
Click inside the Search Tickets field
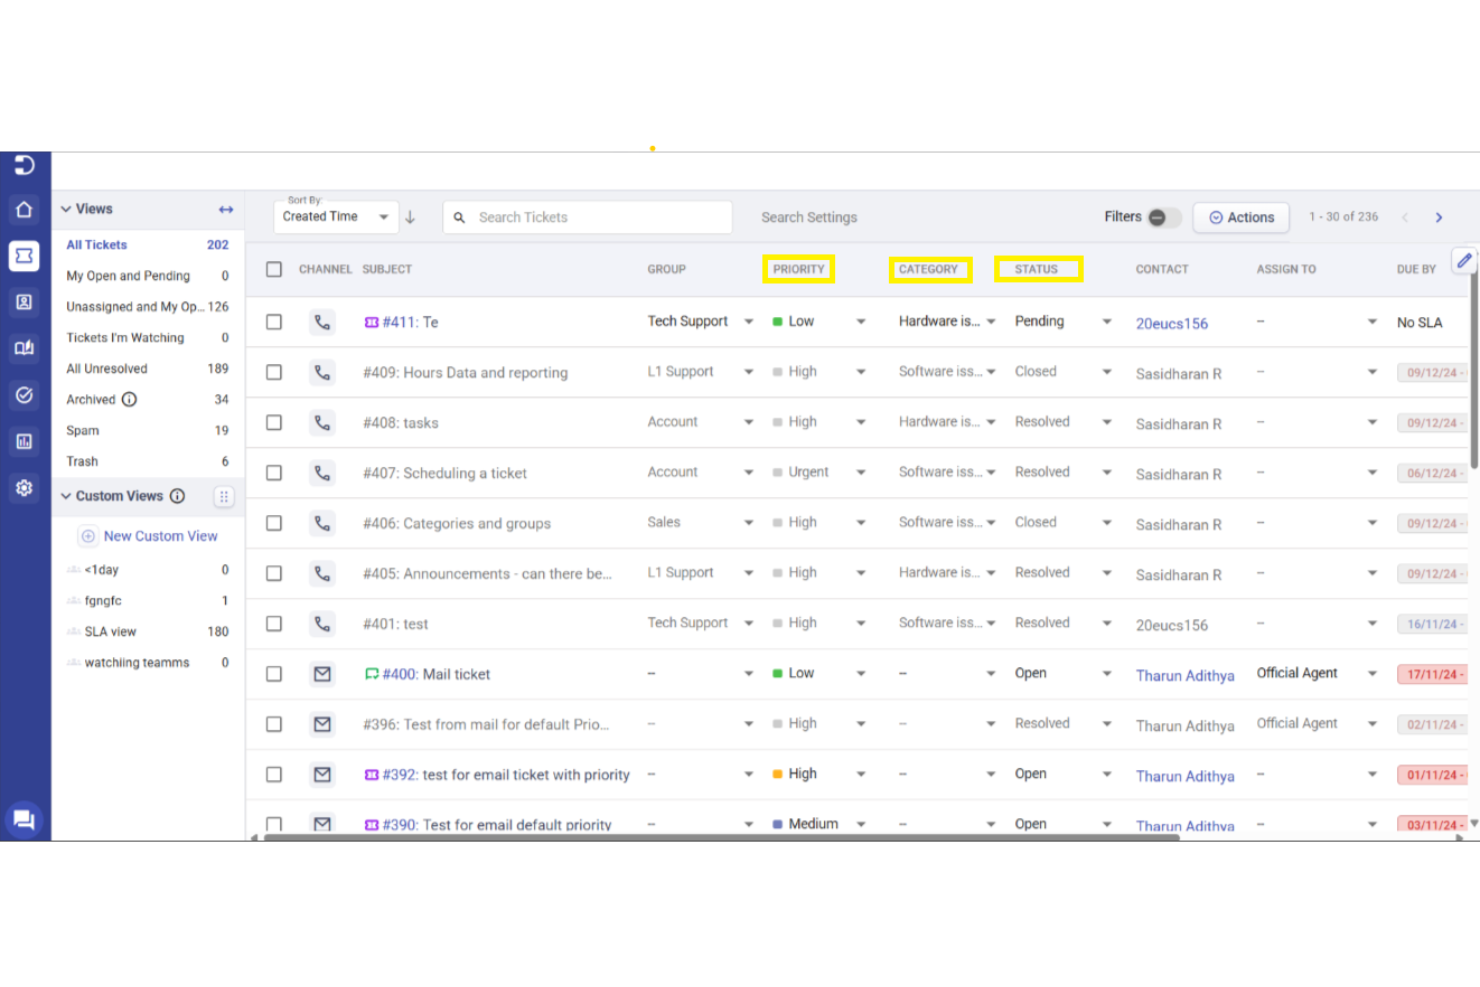tap(587, 216)
